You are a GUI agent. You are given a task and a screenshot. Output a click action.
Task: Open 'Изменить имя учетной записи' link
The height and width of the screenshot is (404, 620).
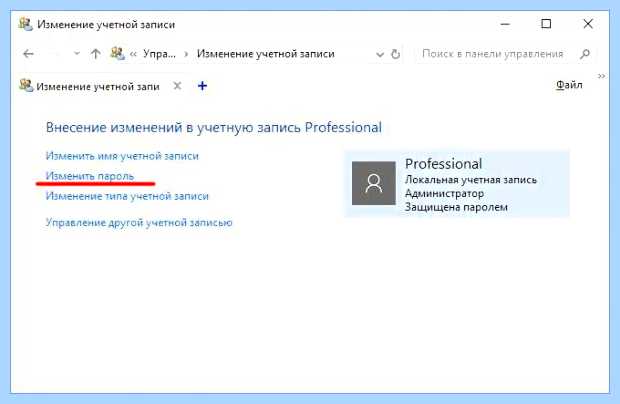[x=122, y=156]
